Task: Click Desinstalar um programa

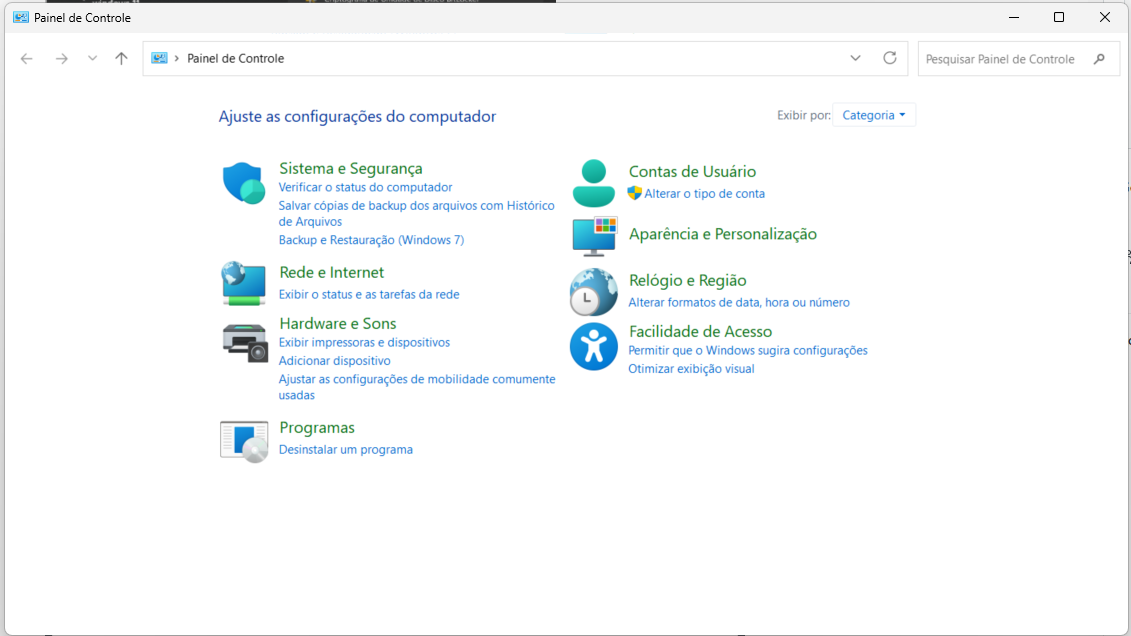Action: click(346, 449)
